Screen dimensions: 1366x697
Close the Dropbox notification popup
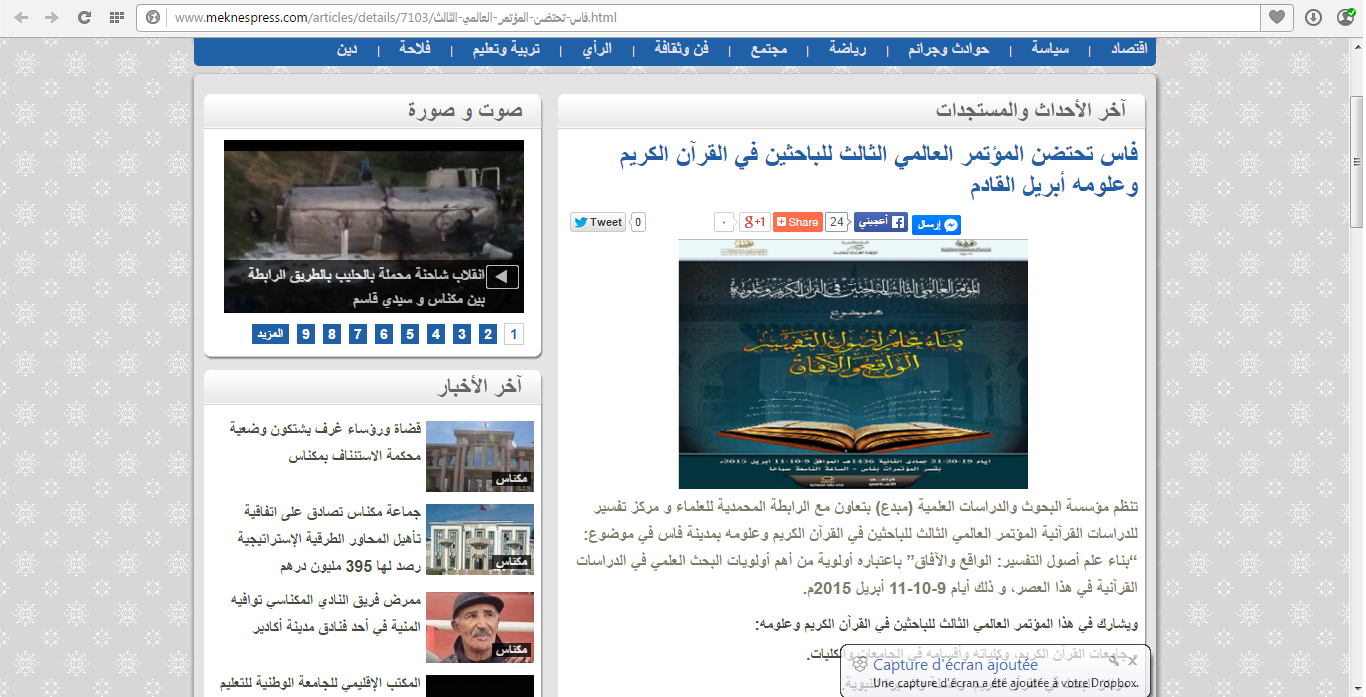[1133, 661]
